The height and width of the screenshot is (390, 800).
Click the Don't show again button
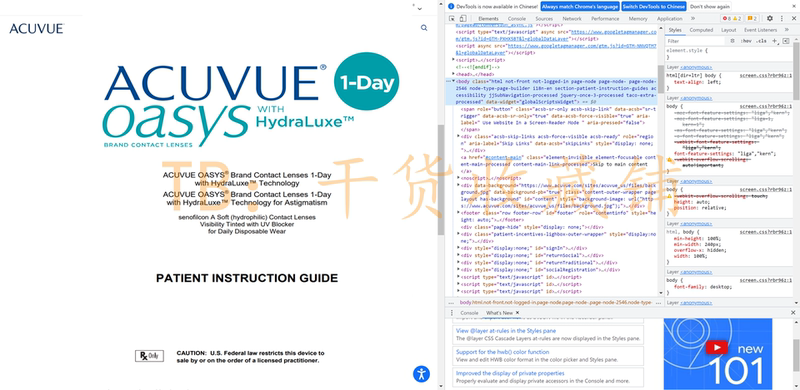(710, 7)
